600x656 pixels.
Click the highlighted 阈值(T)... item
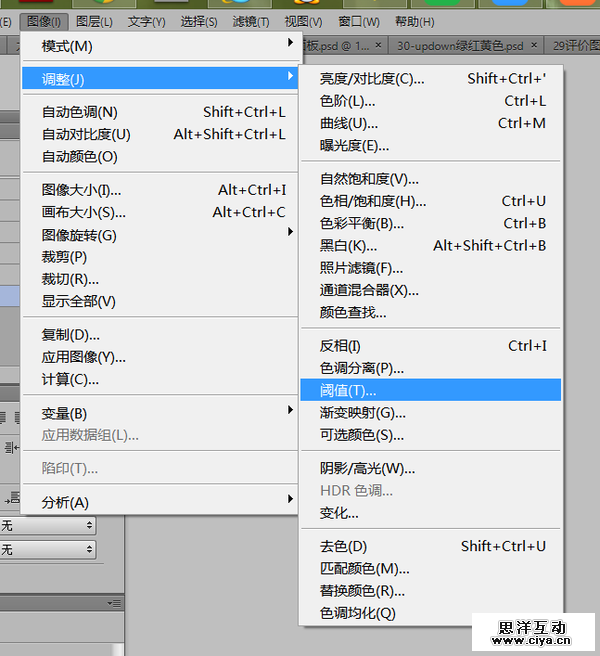[x=431, y=390]
